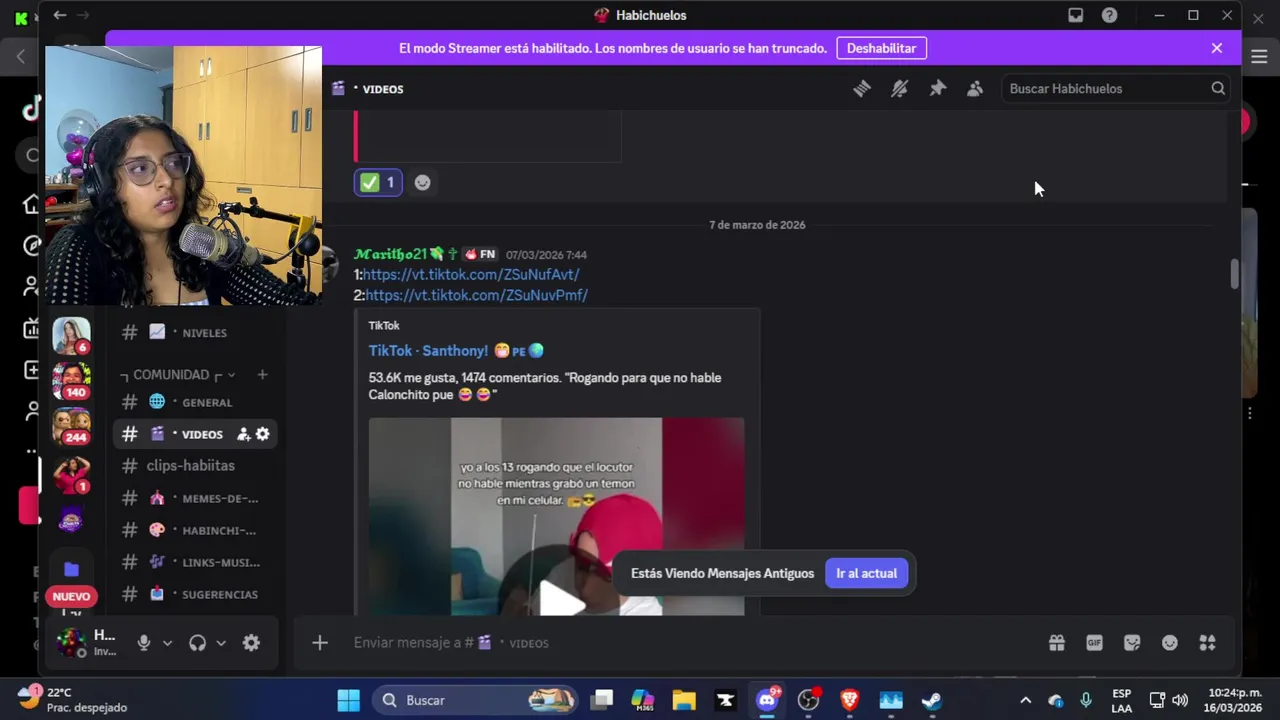1280x720 pixels.
Task: Open the GENERAL channel
Action: [195, 402]
